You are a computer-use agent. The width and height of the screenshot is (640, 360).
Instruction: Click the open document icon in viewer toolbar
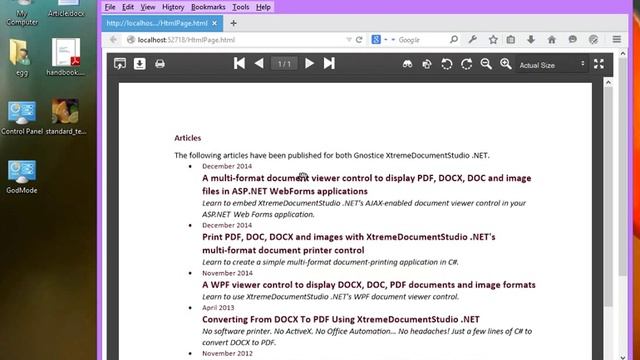coord(120,64)
